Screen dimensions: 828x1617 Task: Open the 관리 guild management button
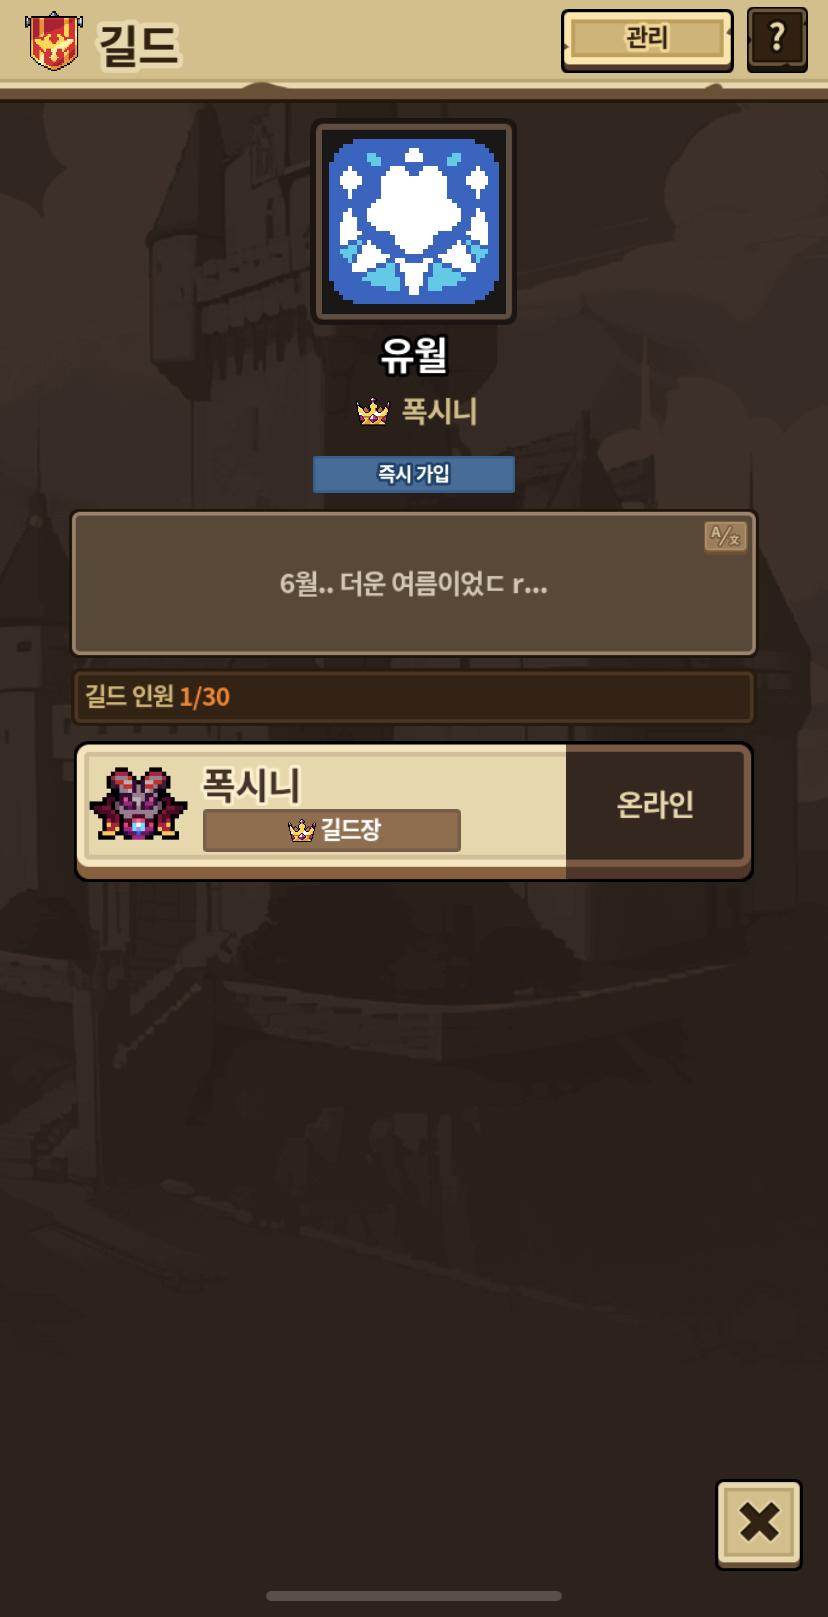pyautogui.click(x=647, y=40)
